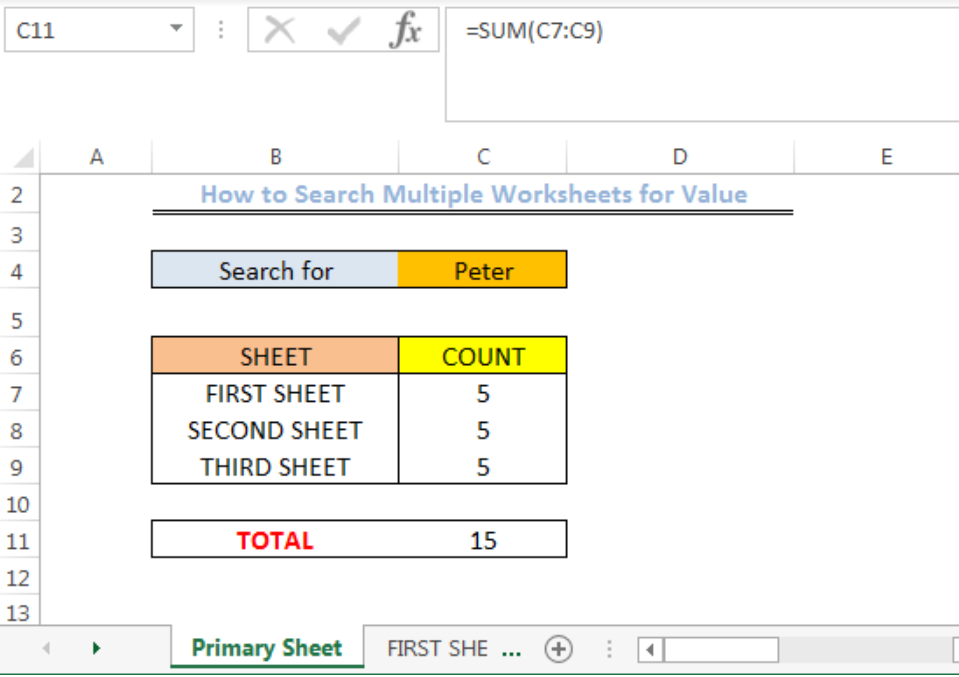Image resolution: width=959 pixels, height=677 pixels.
Task: Select the orange cell containing Peter
Action: pyautogui.click(x=483, y=270)
